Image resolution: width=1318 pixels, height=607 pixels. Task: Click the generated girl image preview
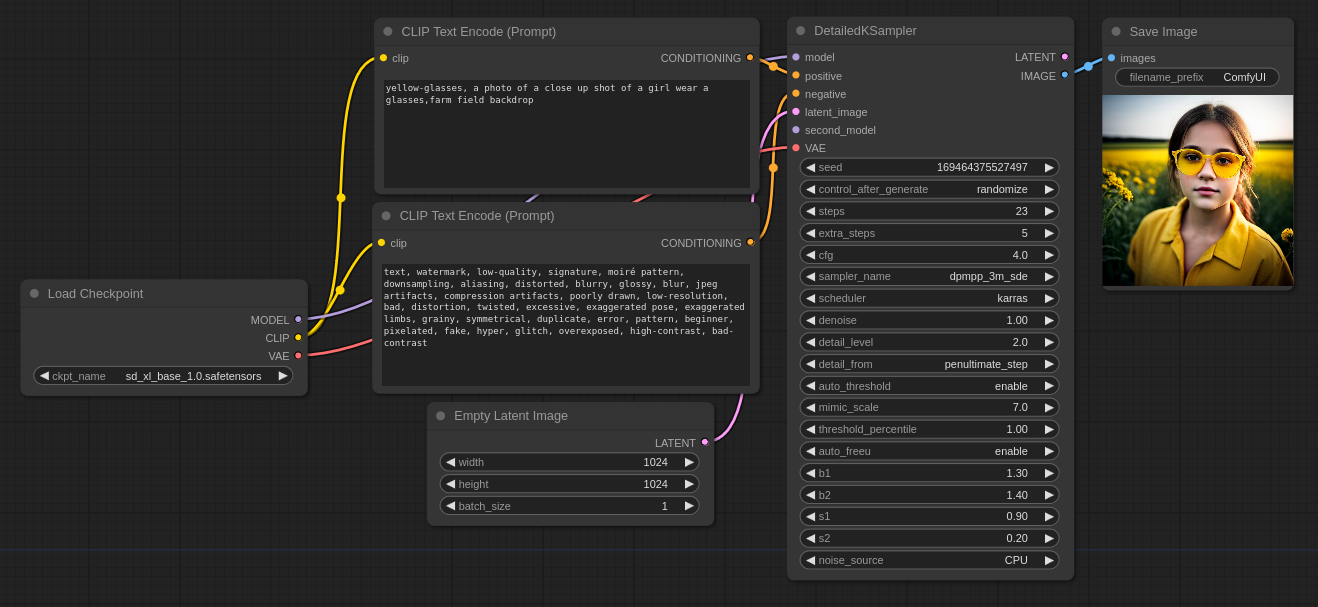1197,190
